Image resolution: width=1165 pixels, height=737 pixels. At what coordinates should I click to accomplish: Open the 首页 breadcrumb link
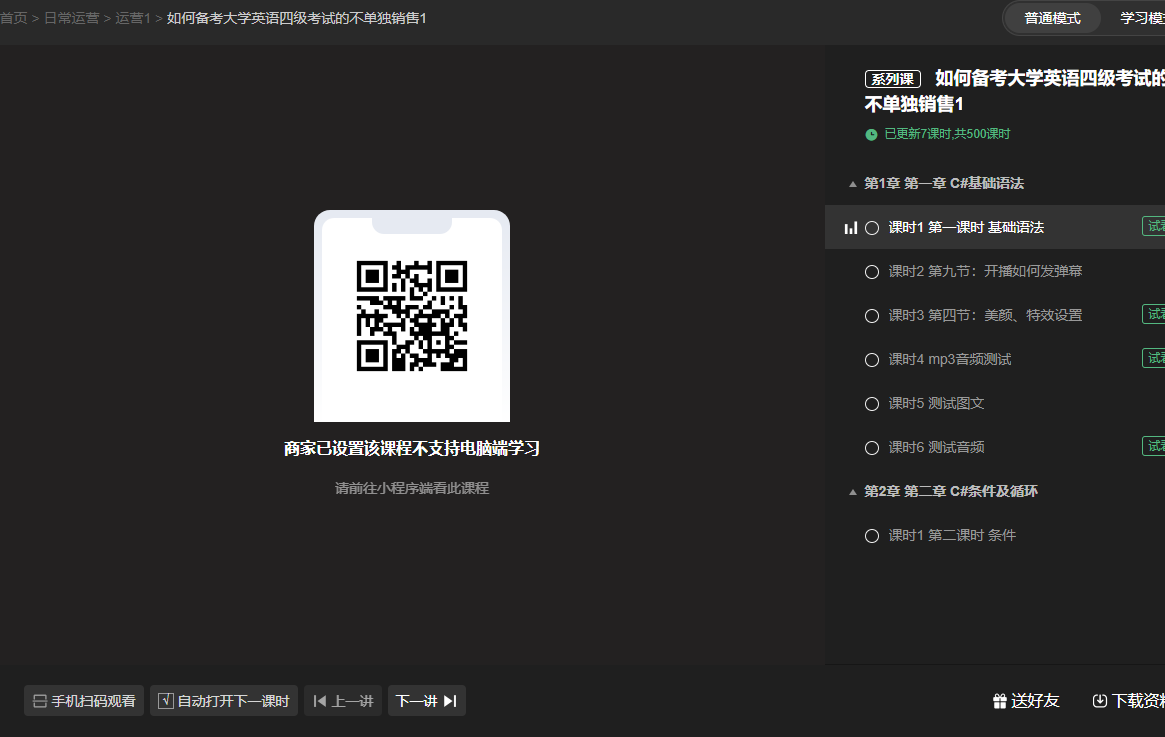[13, 18]
